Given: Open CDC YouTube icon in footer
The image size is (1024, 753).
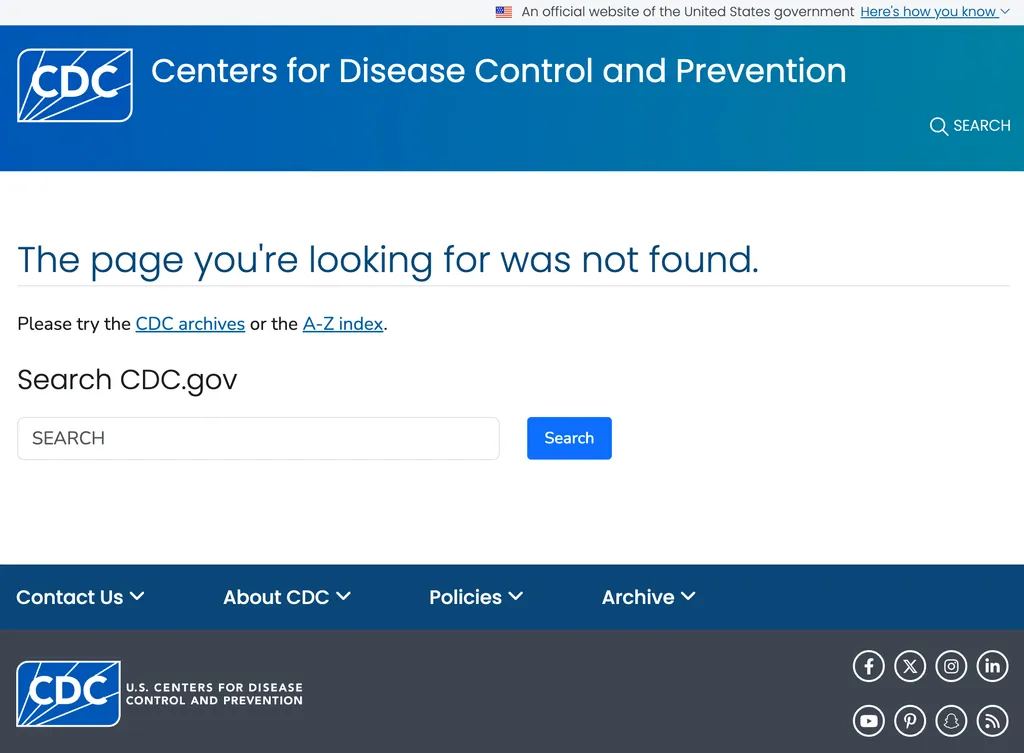Looking at the screenshot, I should [x=868, y=720].
